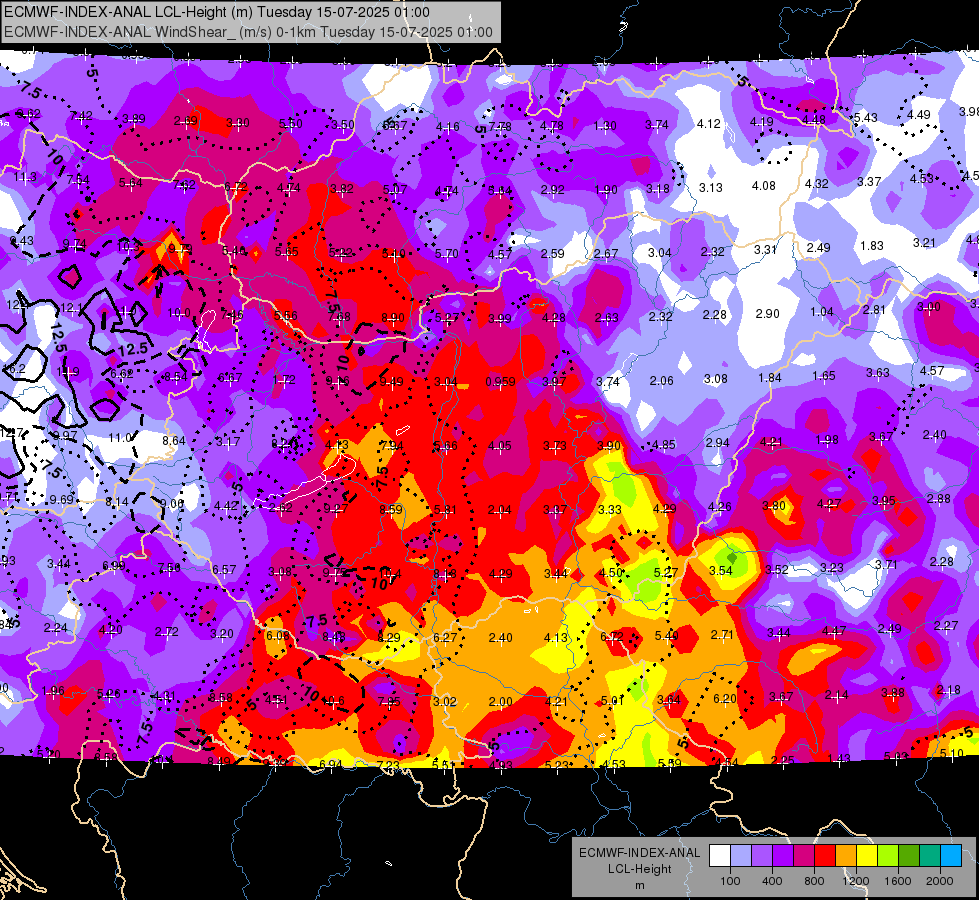979x900 pixels.
Task: Click the LCL-Height header line at top
Action: pyautogui.click(x=217, y=12)
